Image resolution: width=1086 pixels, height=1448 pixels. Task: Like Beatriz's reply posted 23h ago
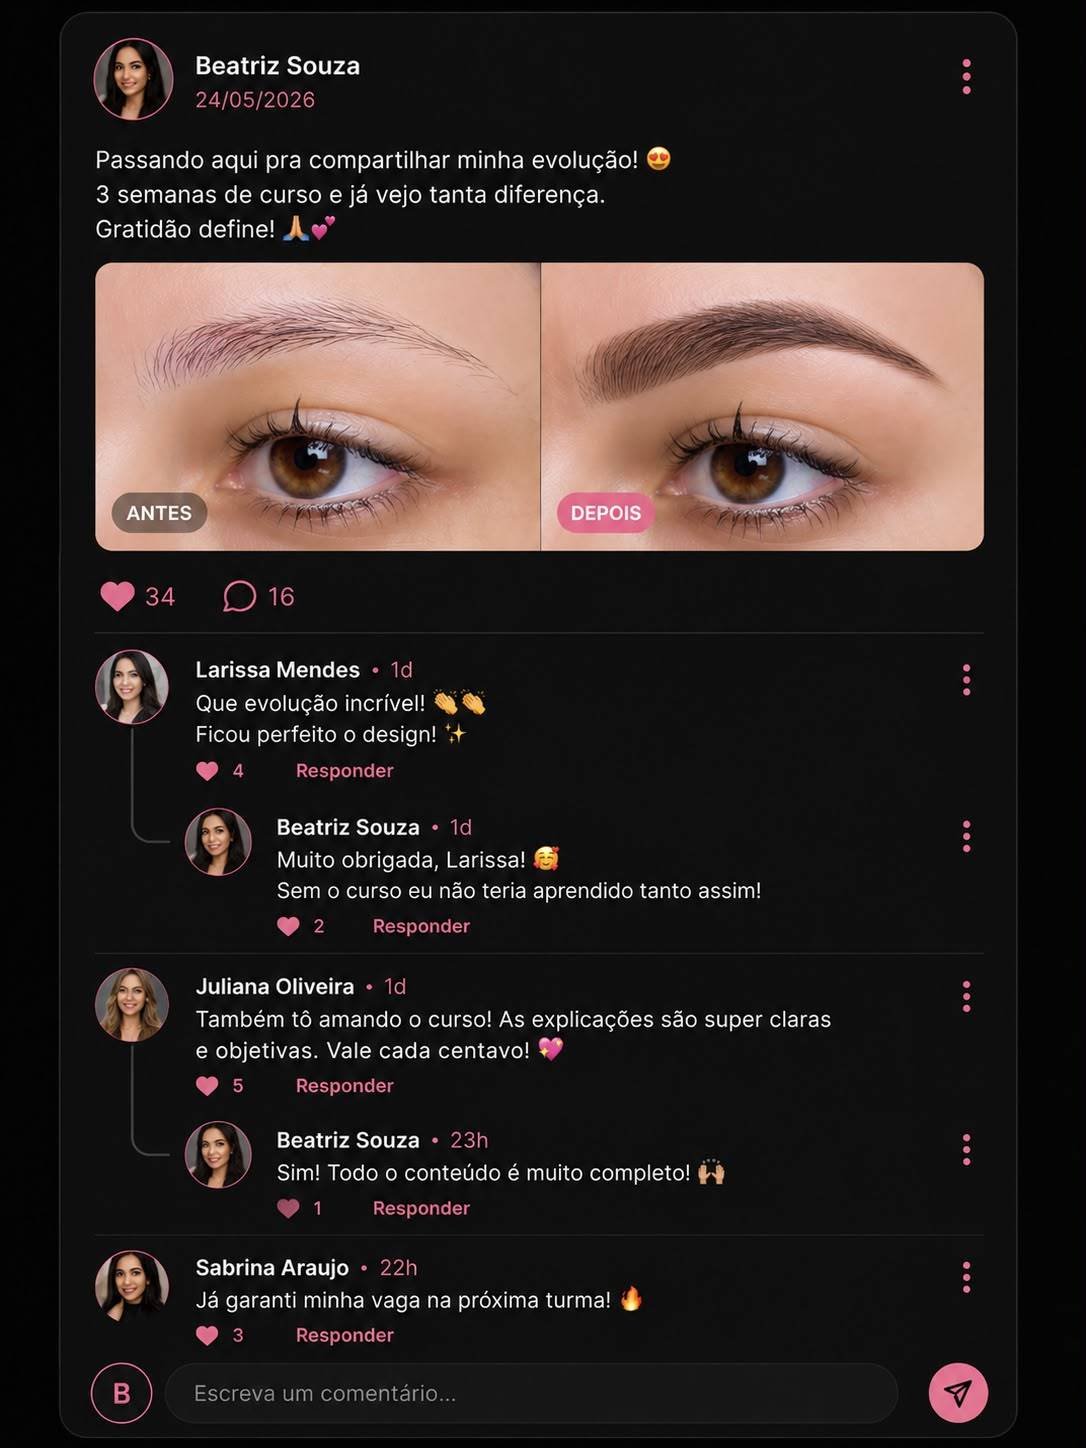pyautogui.click(x=288, y=1208)
